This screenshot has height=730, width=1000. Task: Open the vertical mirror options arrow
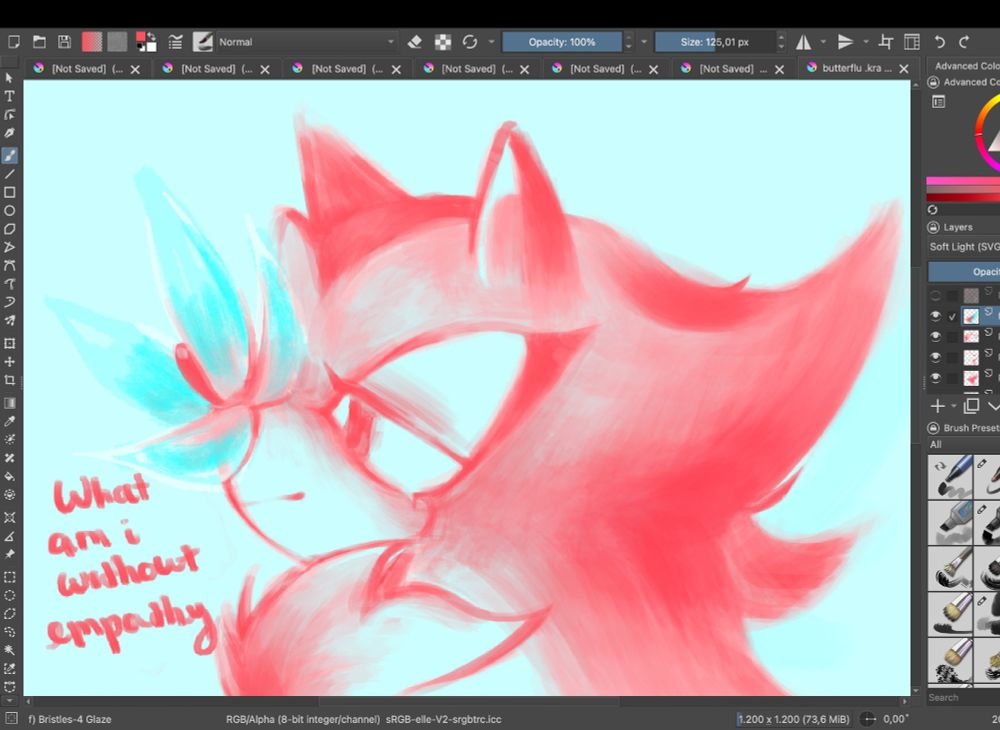[x=865, y=42]
